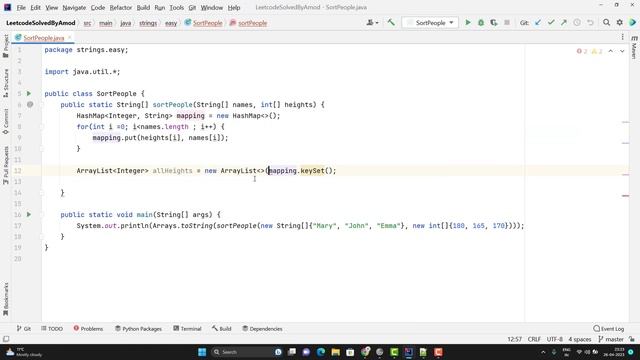The image size is (640, 360).
Task: Open the Python Packages tool window
Action: coord(138,329)
